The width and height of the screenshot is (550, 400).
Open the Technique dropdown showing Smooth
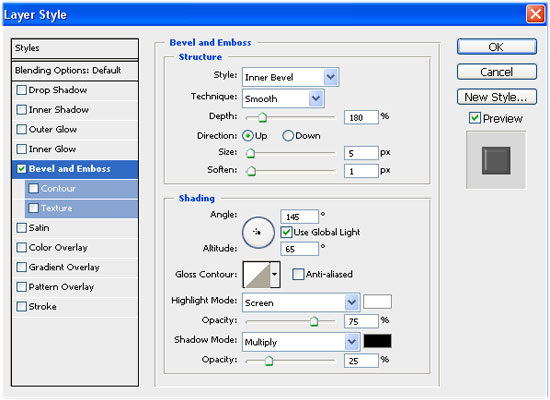coord(283,99)
